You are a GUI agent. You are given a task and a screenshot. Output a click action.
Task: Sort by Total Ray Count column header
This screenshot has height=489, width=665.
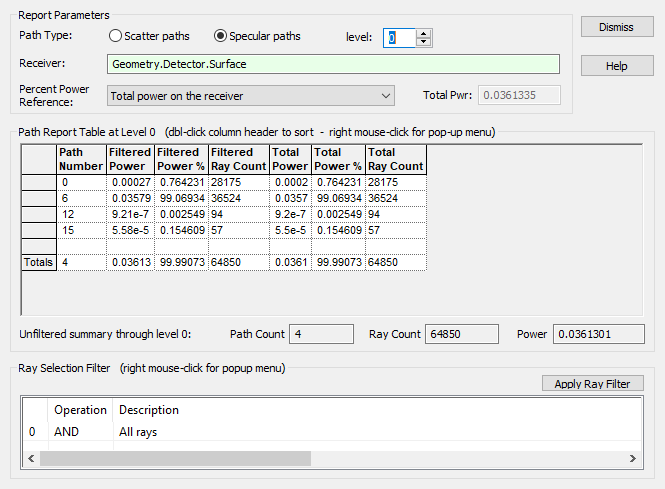pyautogui.click(x=396, y=159)
